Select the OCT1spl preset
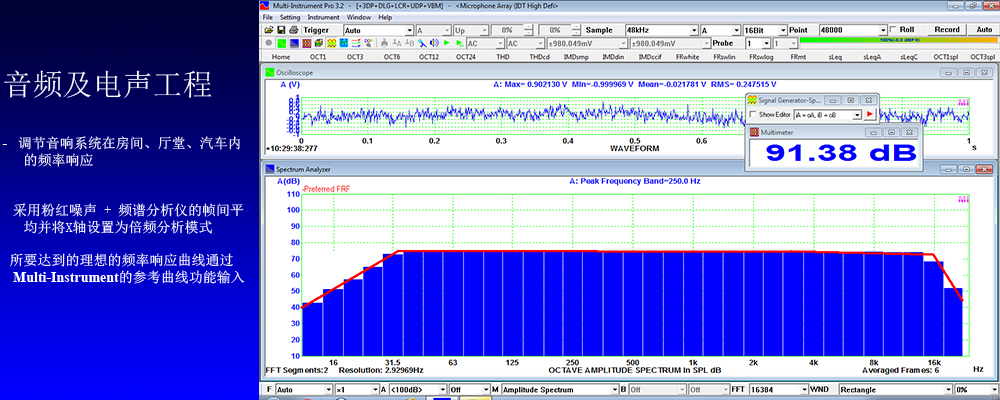 (946, 57)
